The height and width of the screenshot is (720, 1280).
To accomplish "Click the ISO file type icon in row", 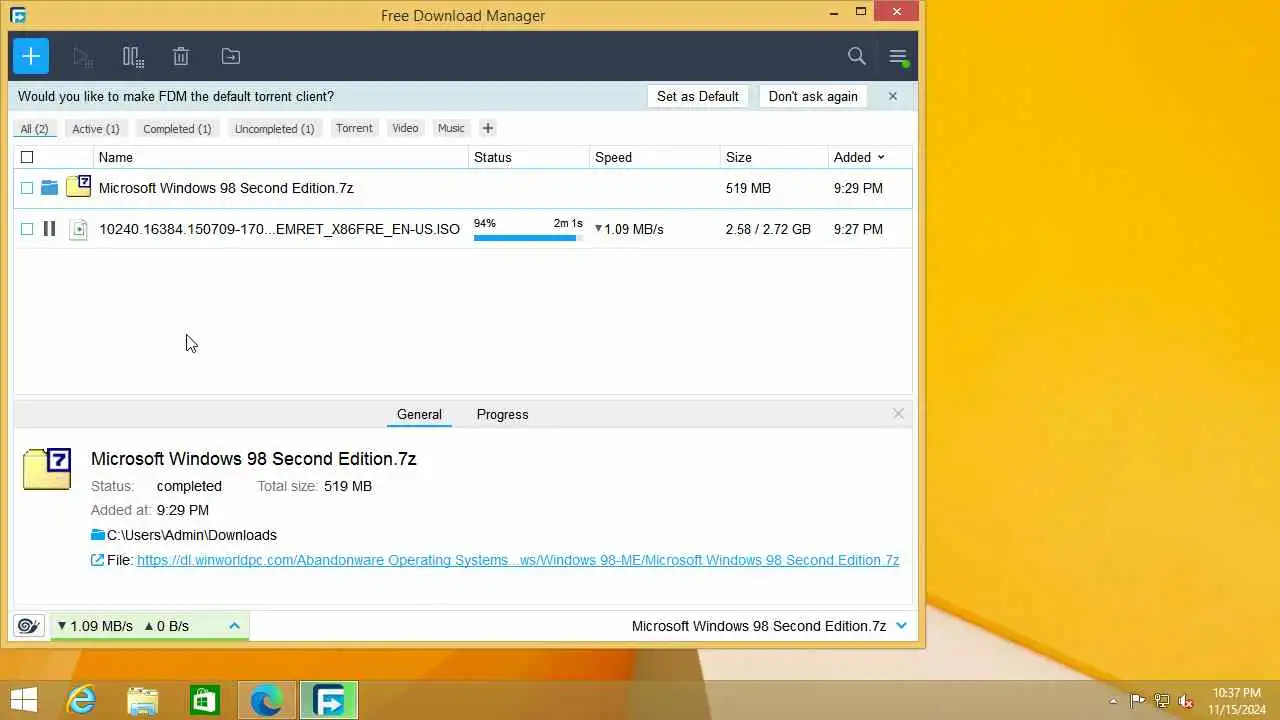I will pos(78,229).
